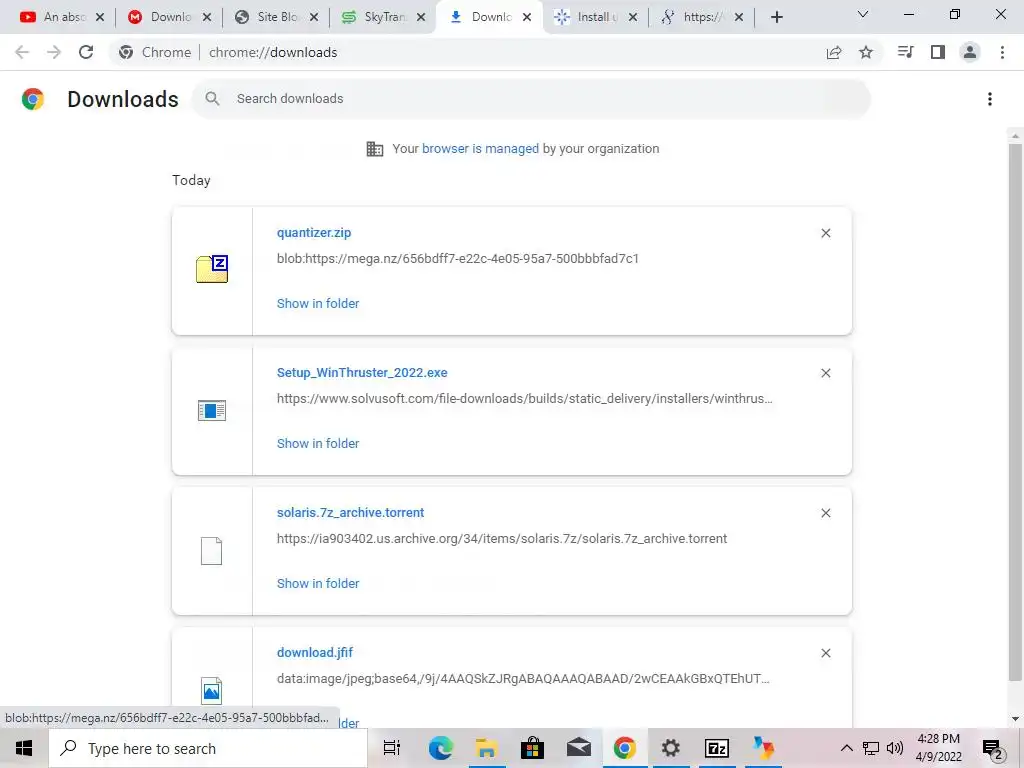Open the media control queue icon
The image size is (1024, 768).
905,52
